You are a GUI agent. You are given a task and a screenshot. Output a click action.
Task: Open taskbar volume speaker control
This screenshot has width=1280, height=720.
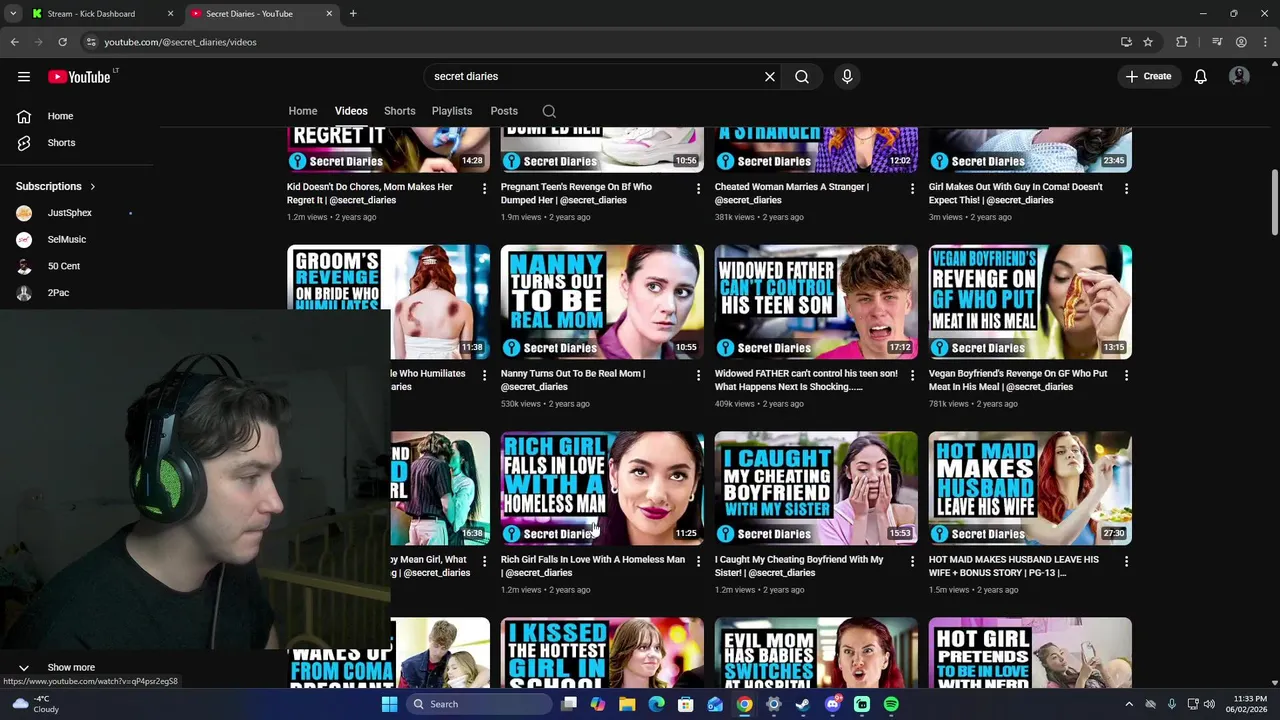(x=1209, y=704)
